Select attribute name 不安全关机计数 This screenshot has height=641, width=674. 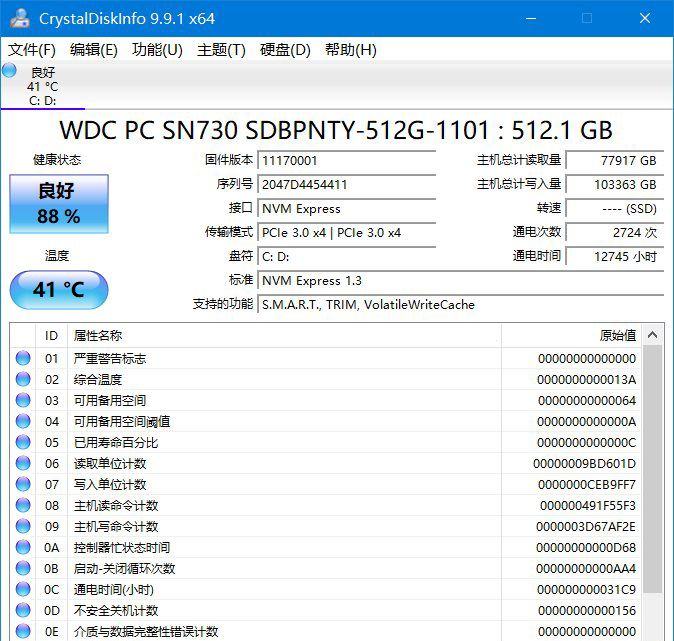click(x=116, y=611)
